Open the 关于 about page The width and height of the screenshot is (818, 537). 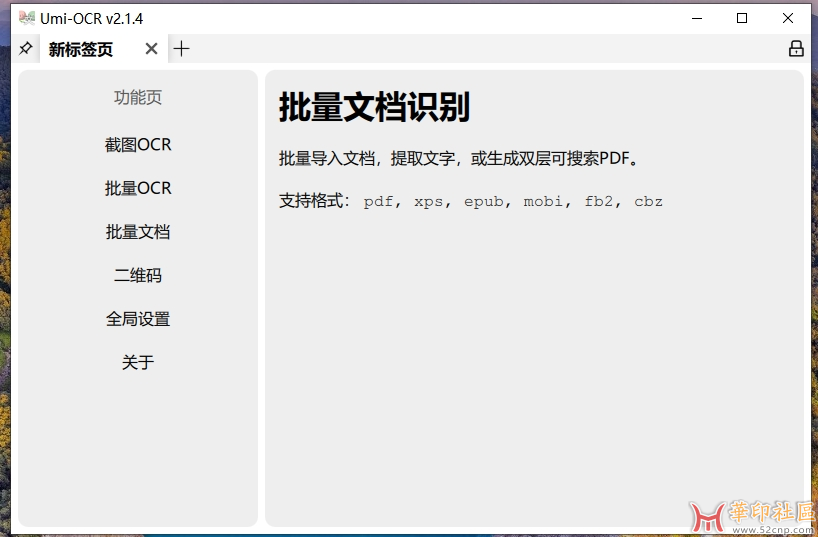(138, 362)
